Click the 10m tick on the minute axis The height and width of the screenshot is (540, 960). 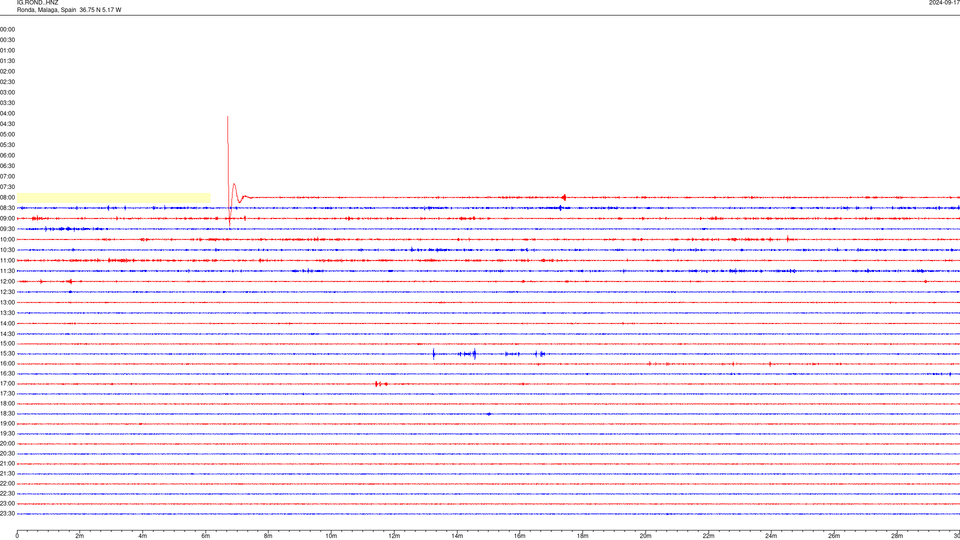331,536
